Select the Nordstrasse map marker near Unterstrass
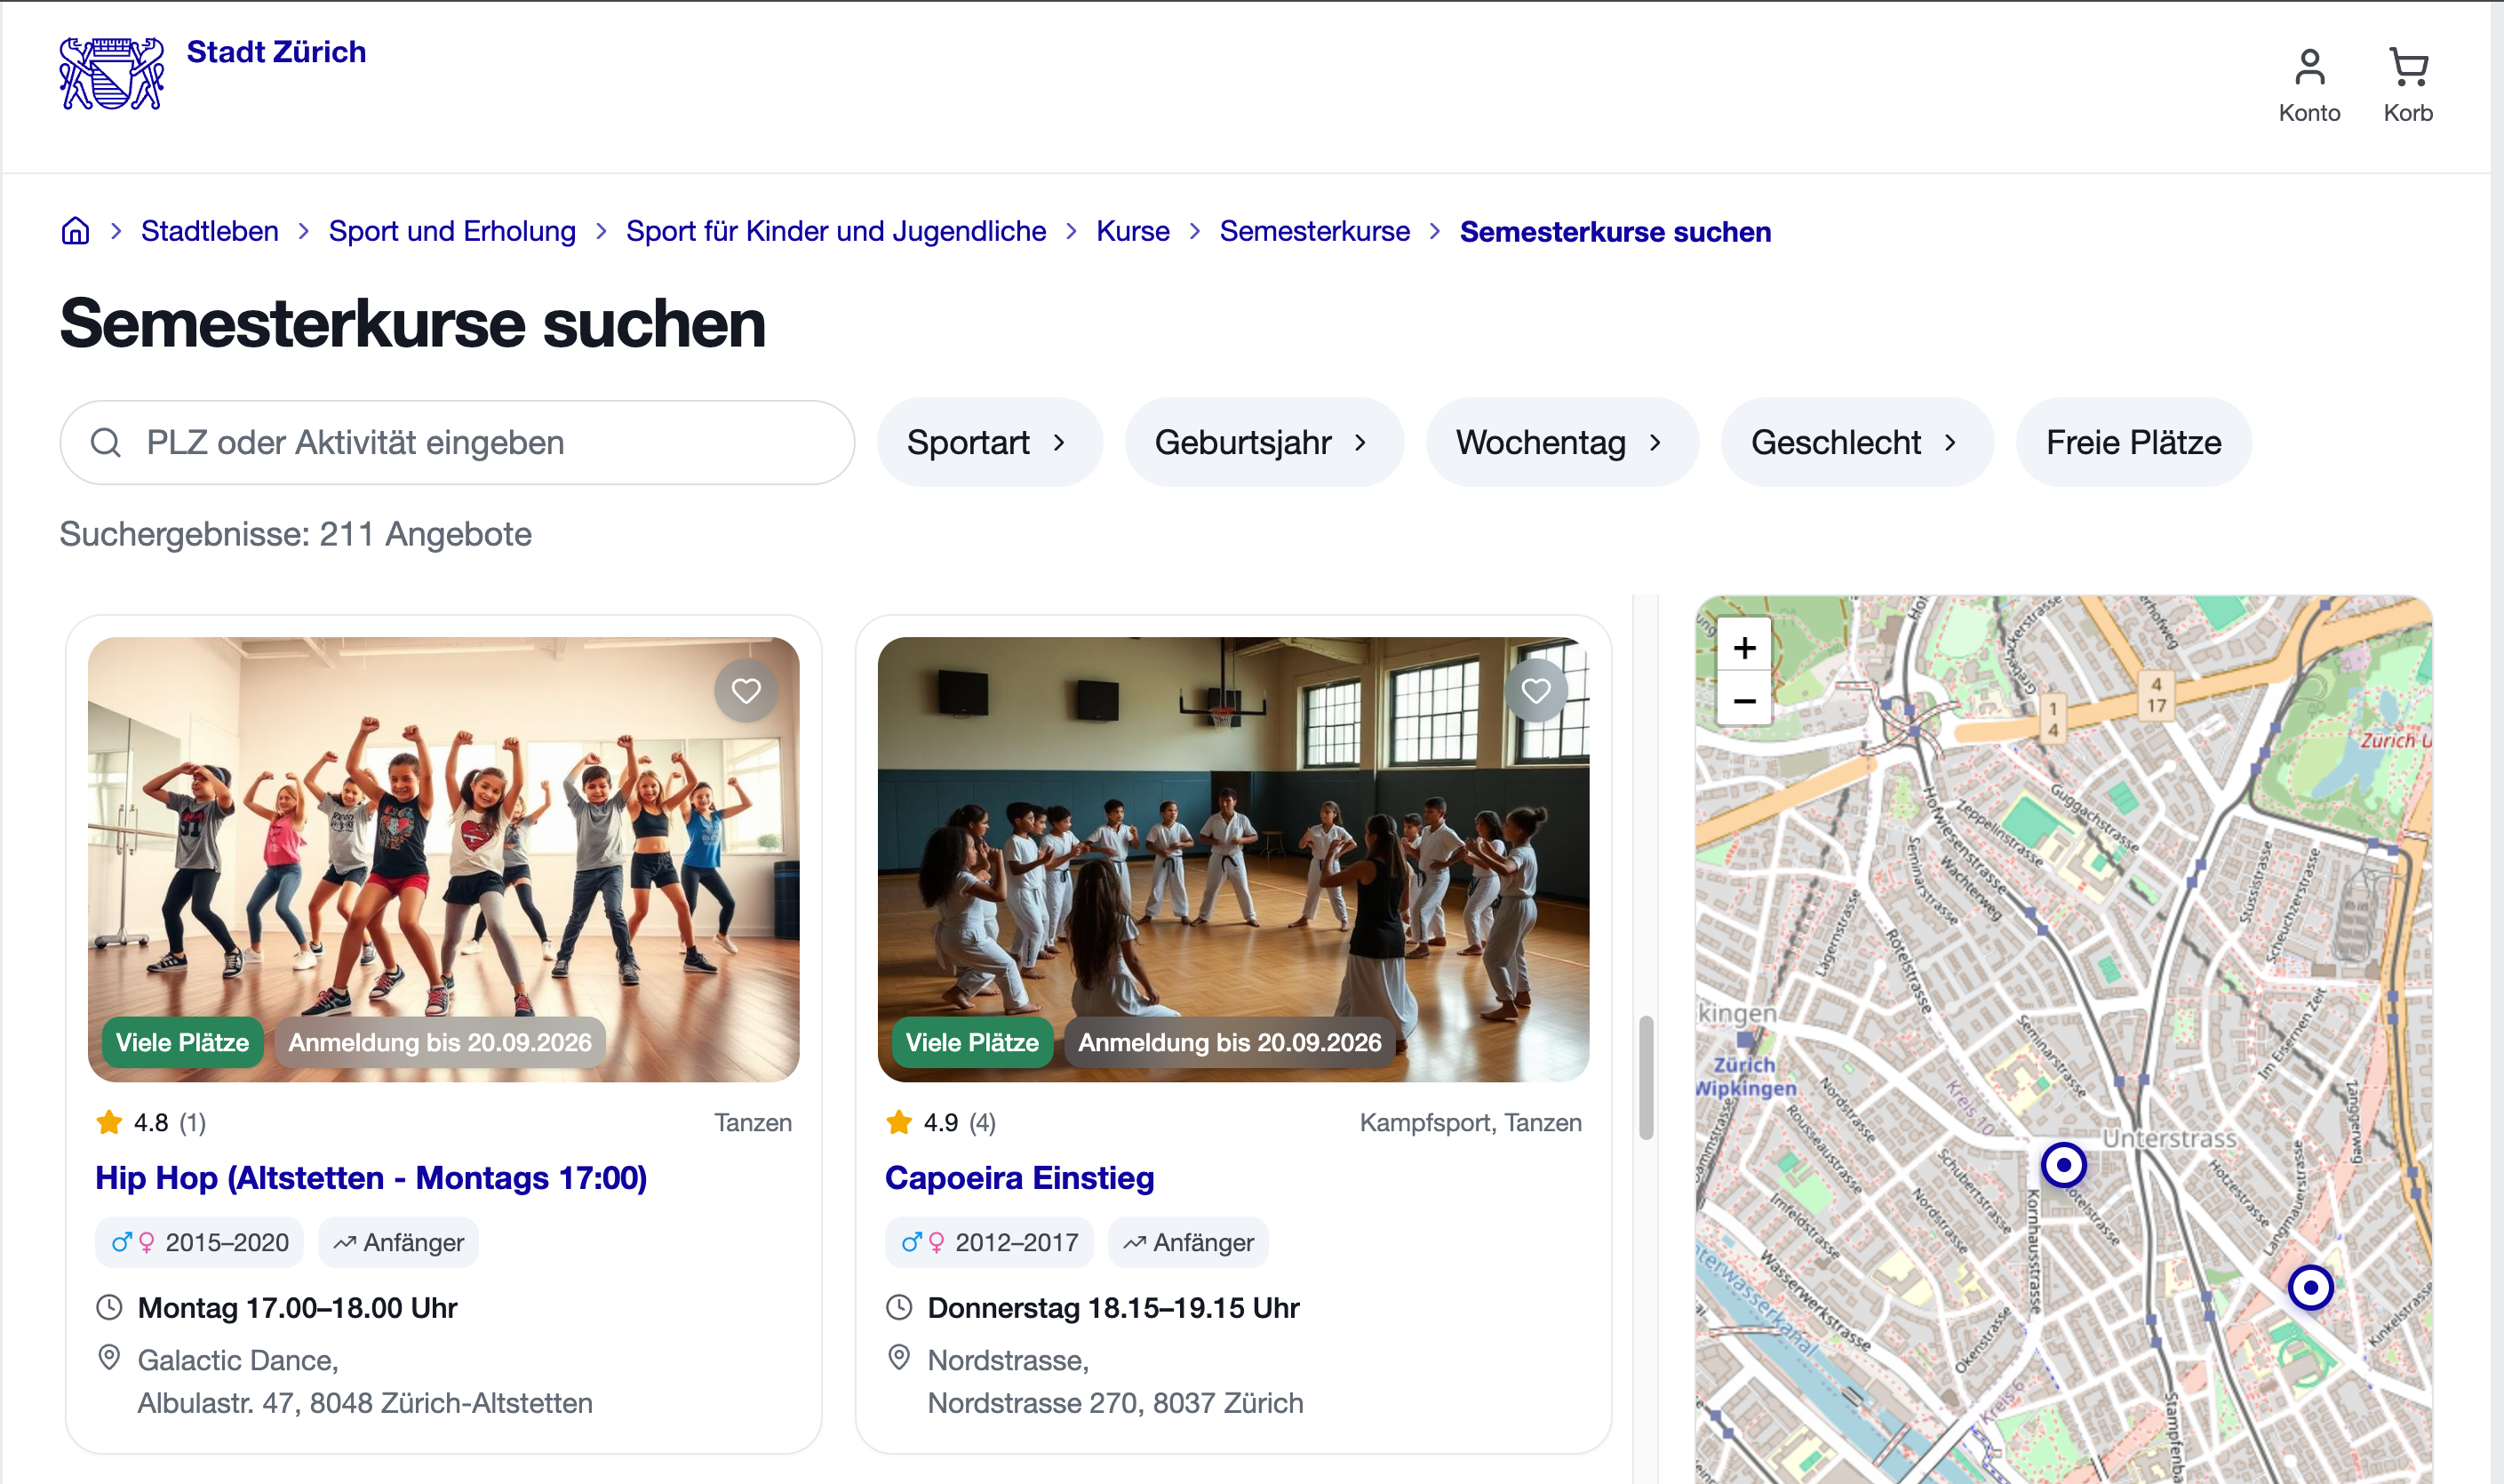This screenshot has width=2504, height=1484. click(x=2062, y=1164)
